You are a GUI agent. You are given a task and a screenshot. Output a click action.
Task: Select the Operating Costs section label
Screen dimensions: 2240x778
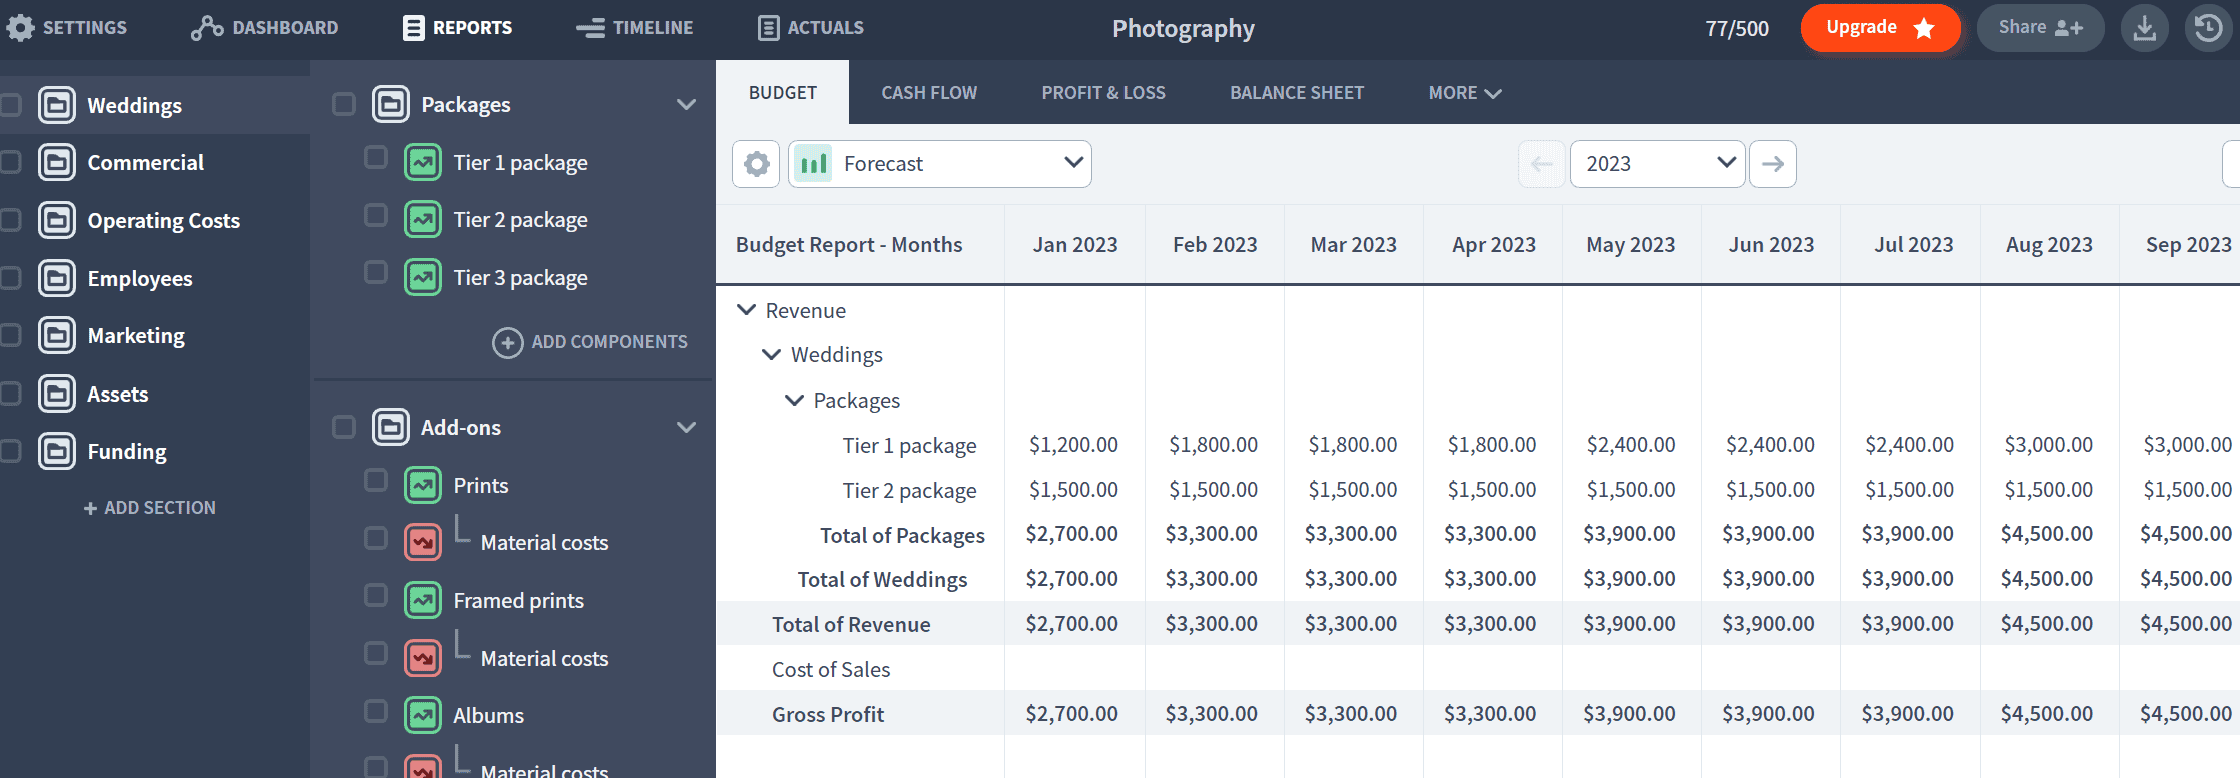(163, 220)
